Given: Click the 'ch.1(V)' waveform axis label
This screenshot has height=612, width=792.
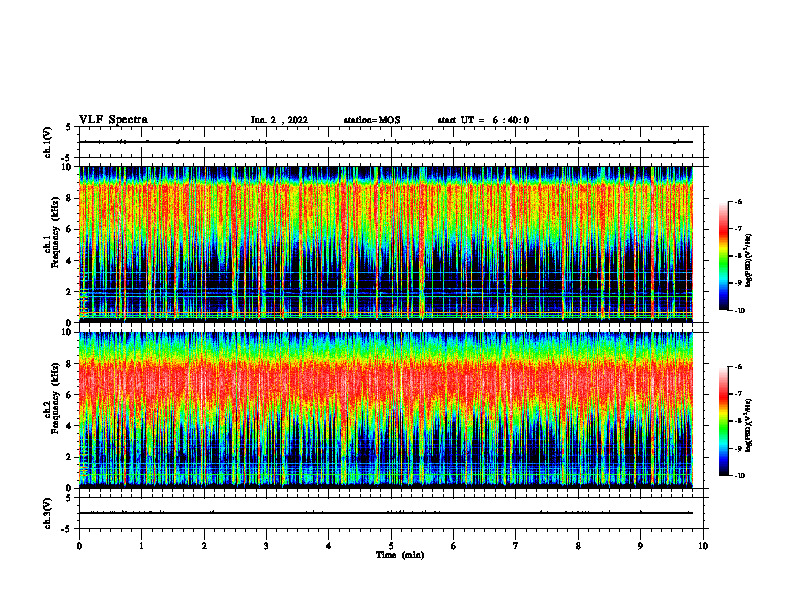Looking at the screenshot, I should (x=48, y=142).
